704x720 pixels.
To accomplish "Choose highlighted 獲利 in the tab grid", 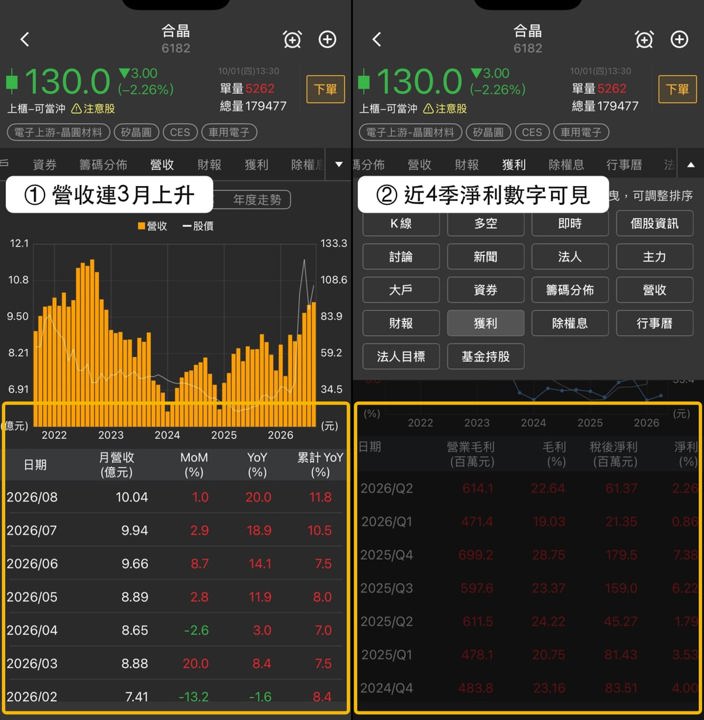I will click(485, 323).
